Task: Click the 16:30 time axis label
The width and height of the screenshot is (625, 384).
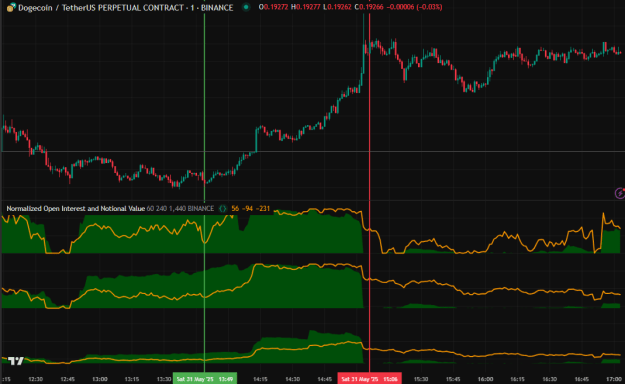Action: pyautogui.click(x=550, y=379)
